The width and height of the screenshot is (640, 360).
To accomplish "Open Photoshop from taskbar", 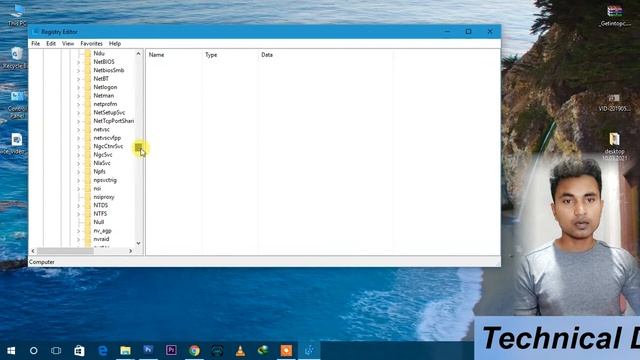I will tap(148, 350).
